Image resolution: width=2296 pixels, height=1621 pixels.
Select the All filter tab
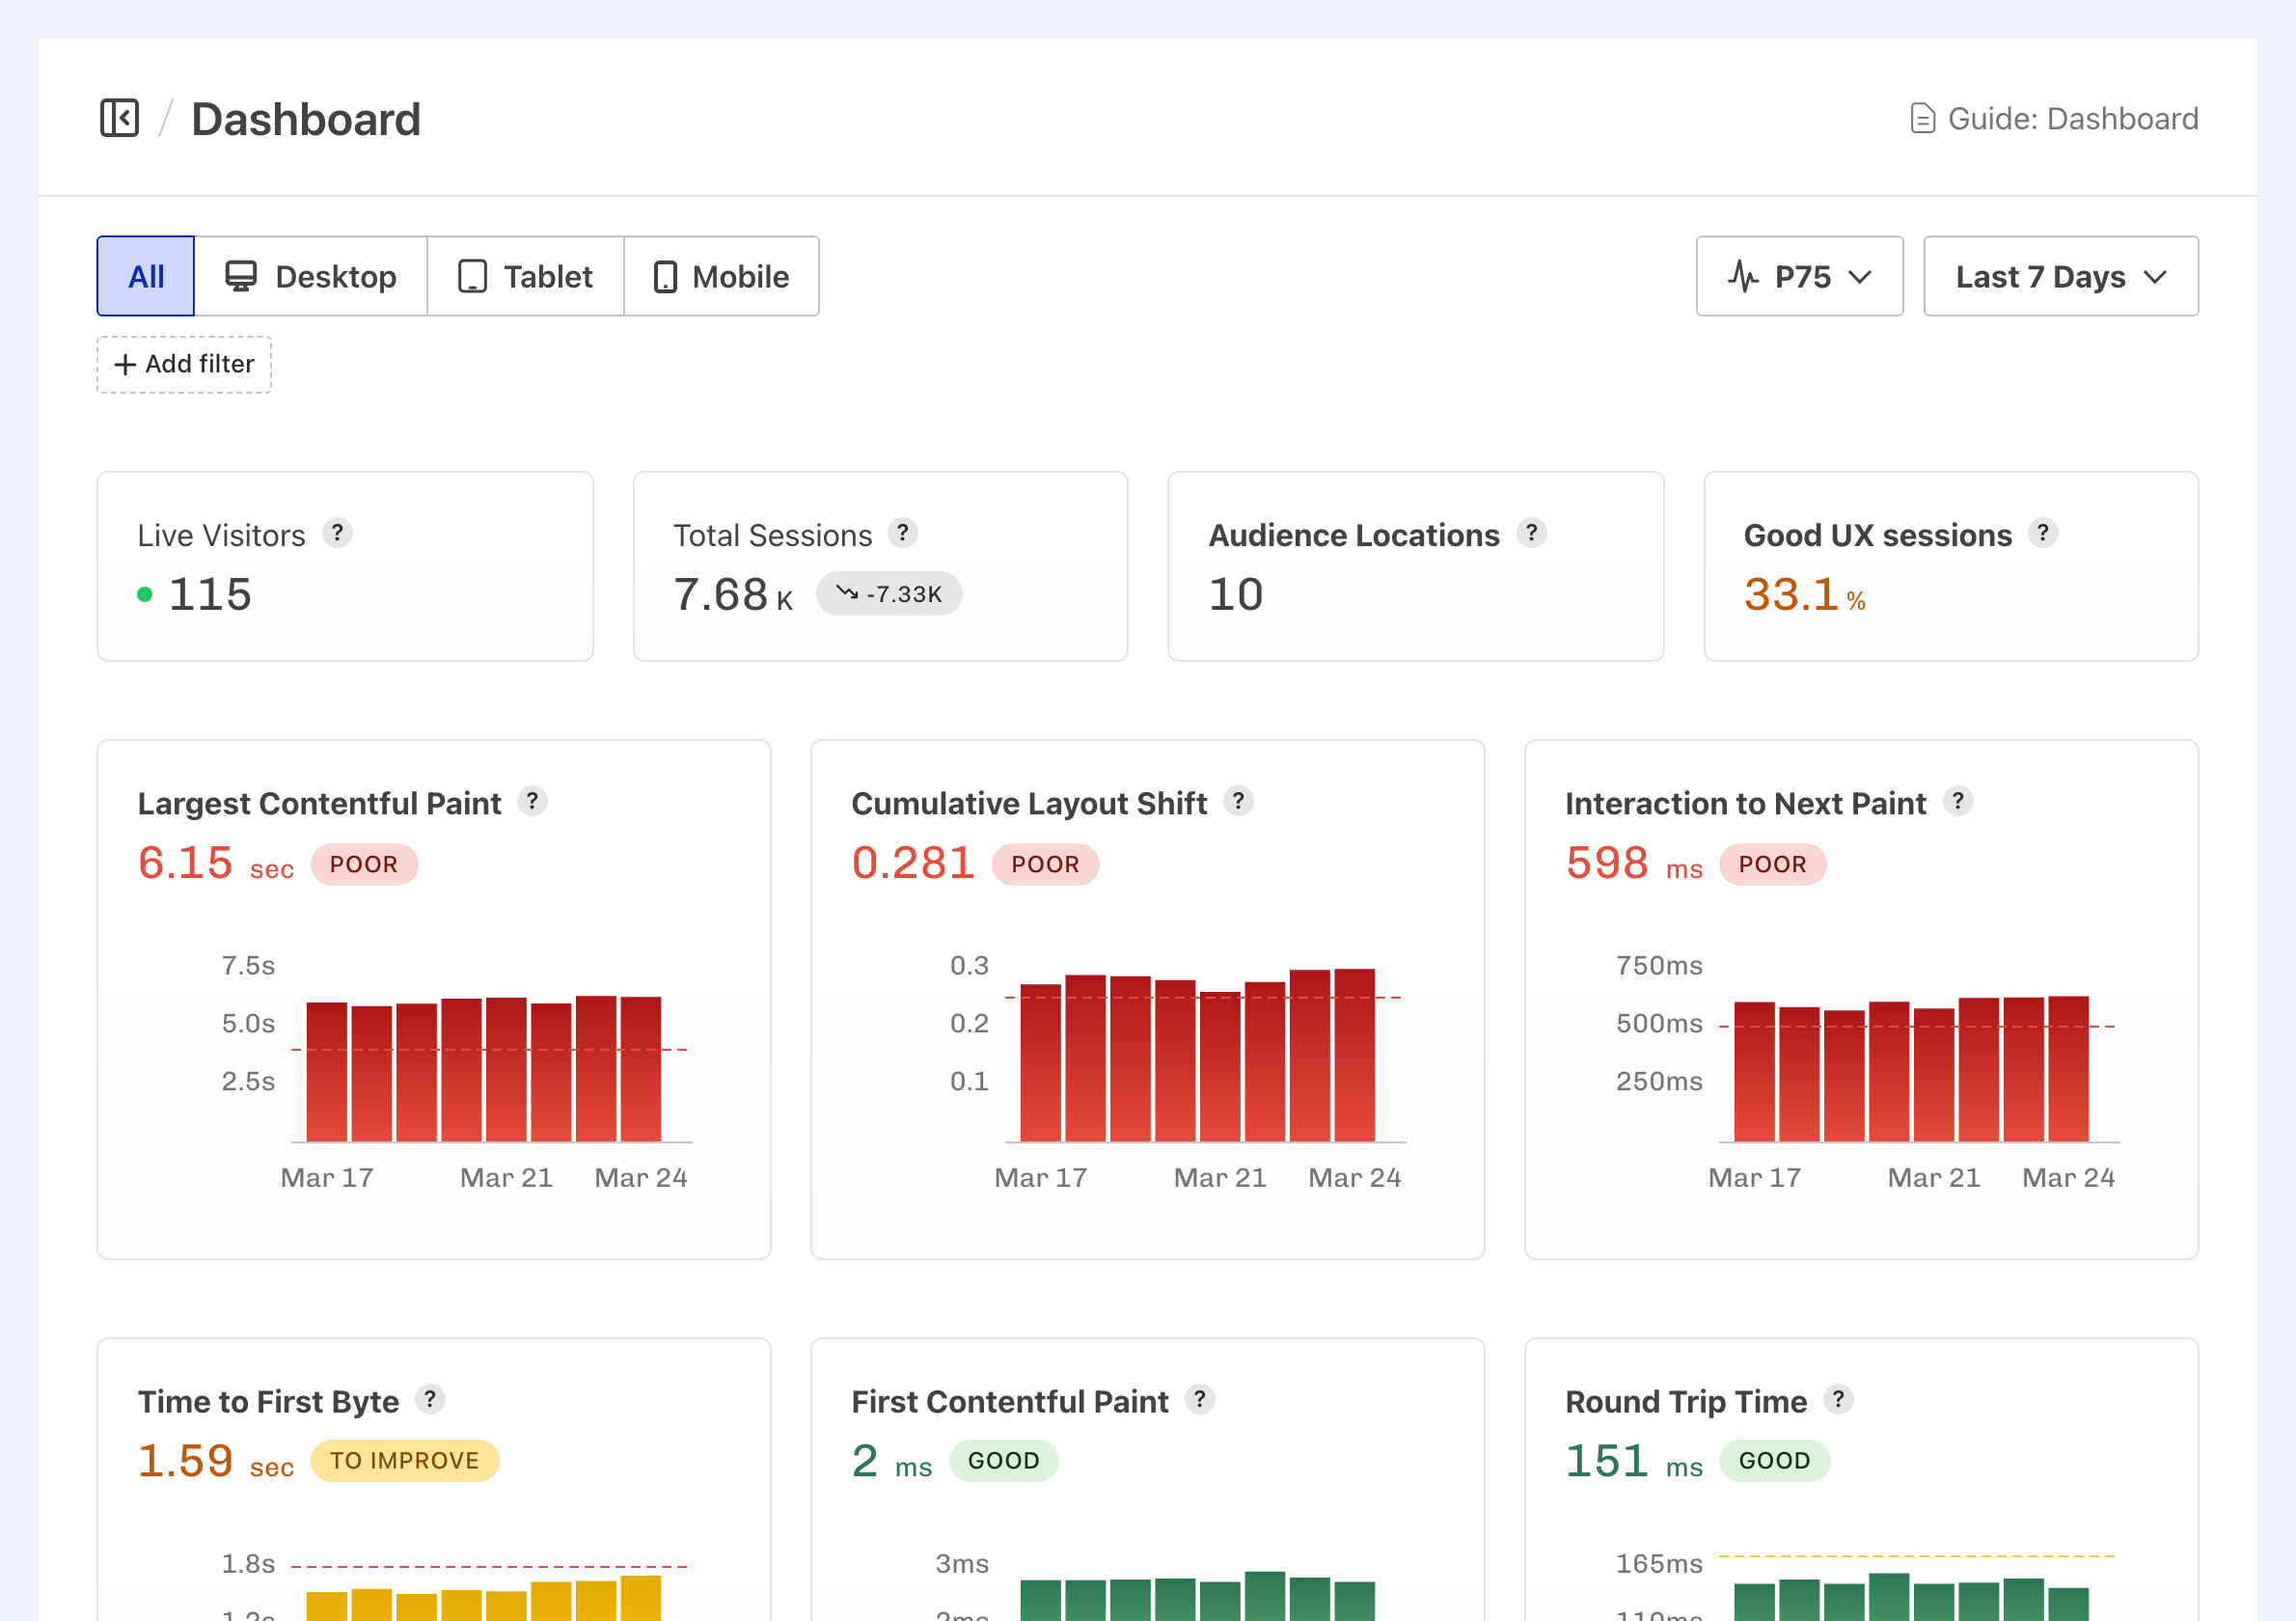coord(144,276)
